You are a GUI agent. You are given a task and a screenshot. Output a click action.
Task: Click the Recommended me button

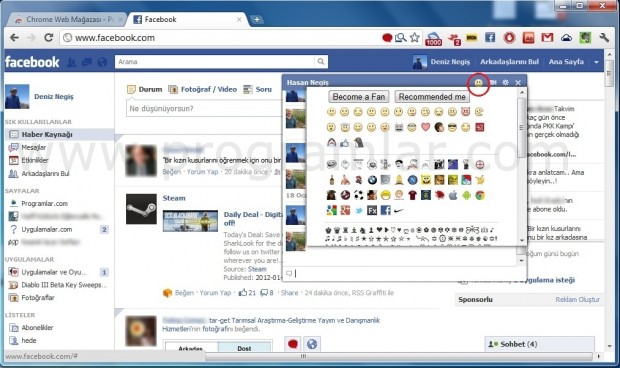432,97
